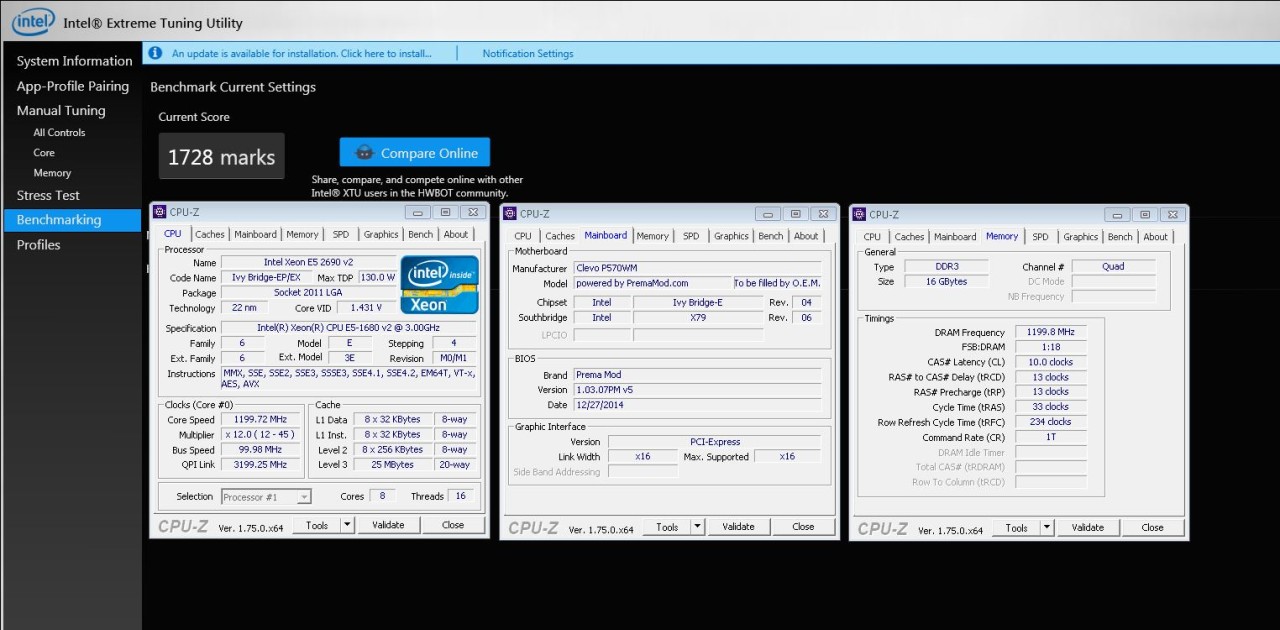Open Memory under Manual Tuning in the sidebar

pyautogui.click(x=52, y=173)
